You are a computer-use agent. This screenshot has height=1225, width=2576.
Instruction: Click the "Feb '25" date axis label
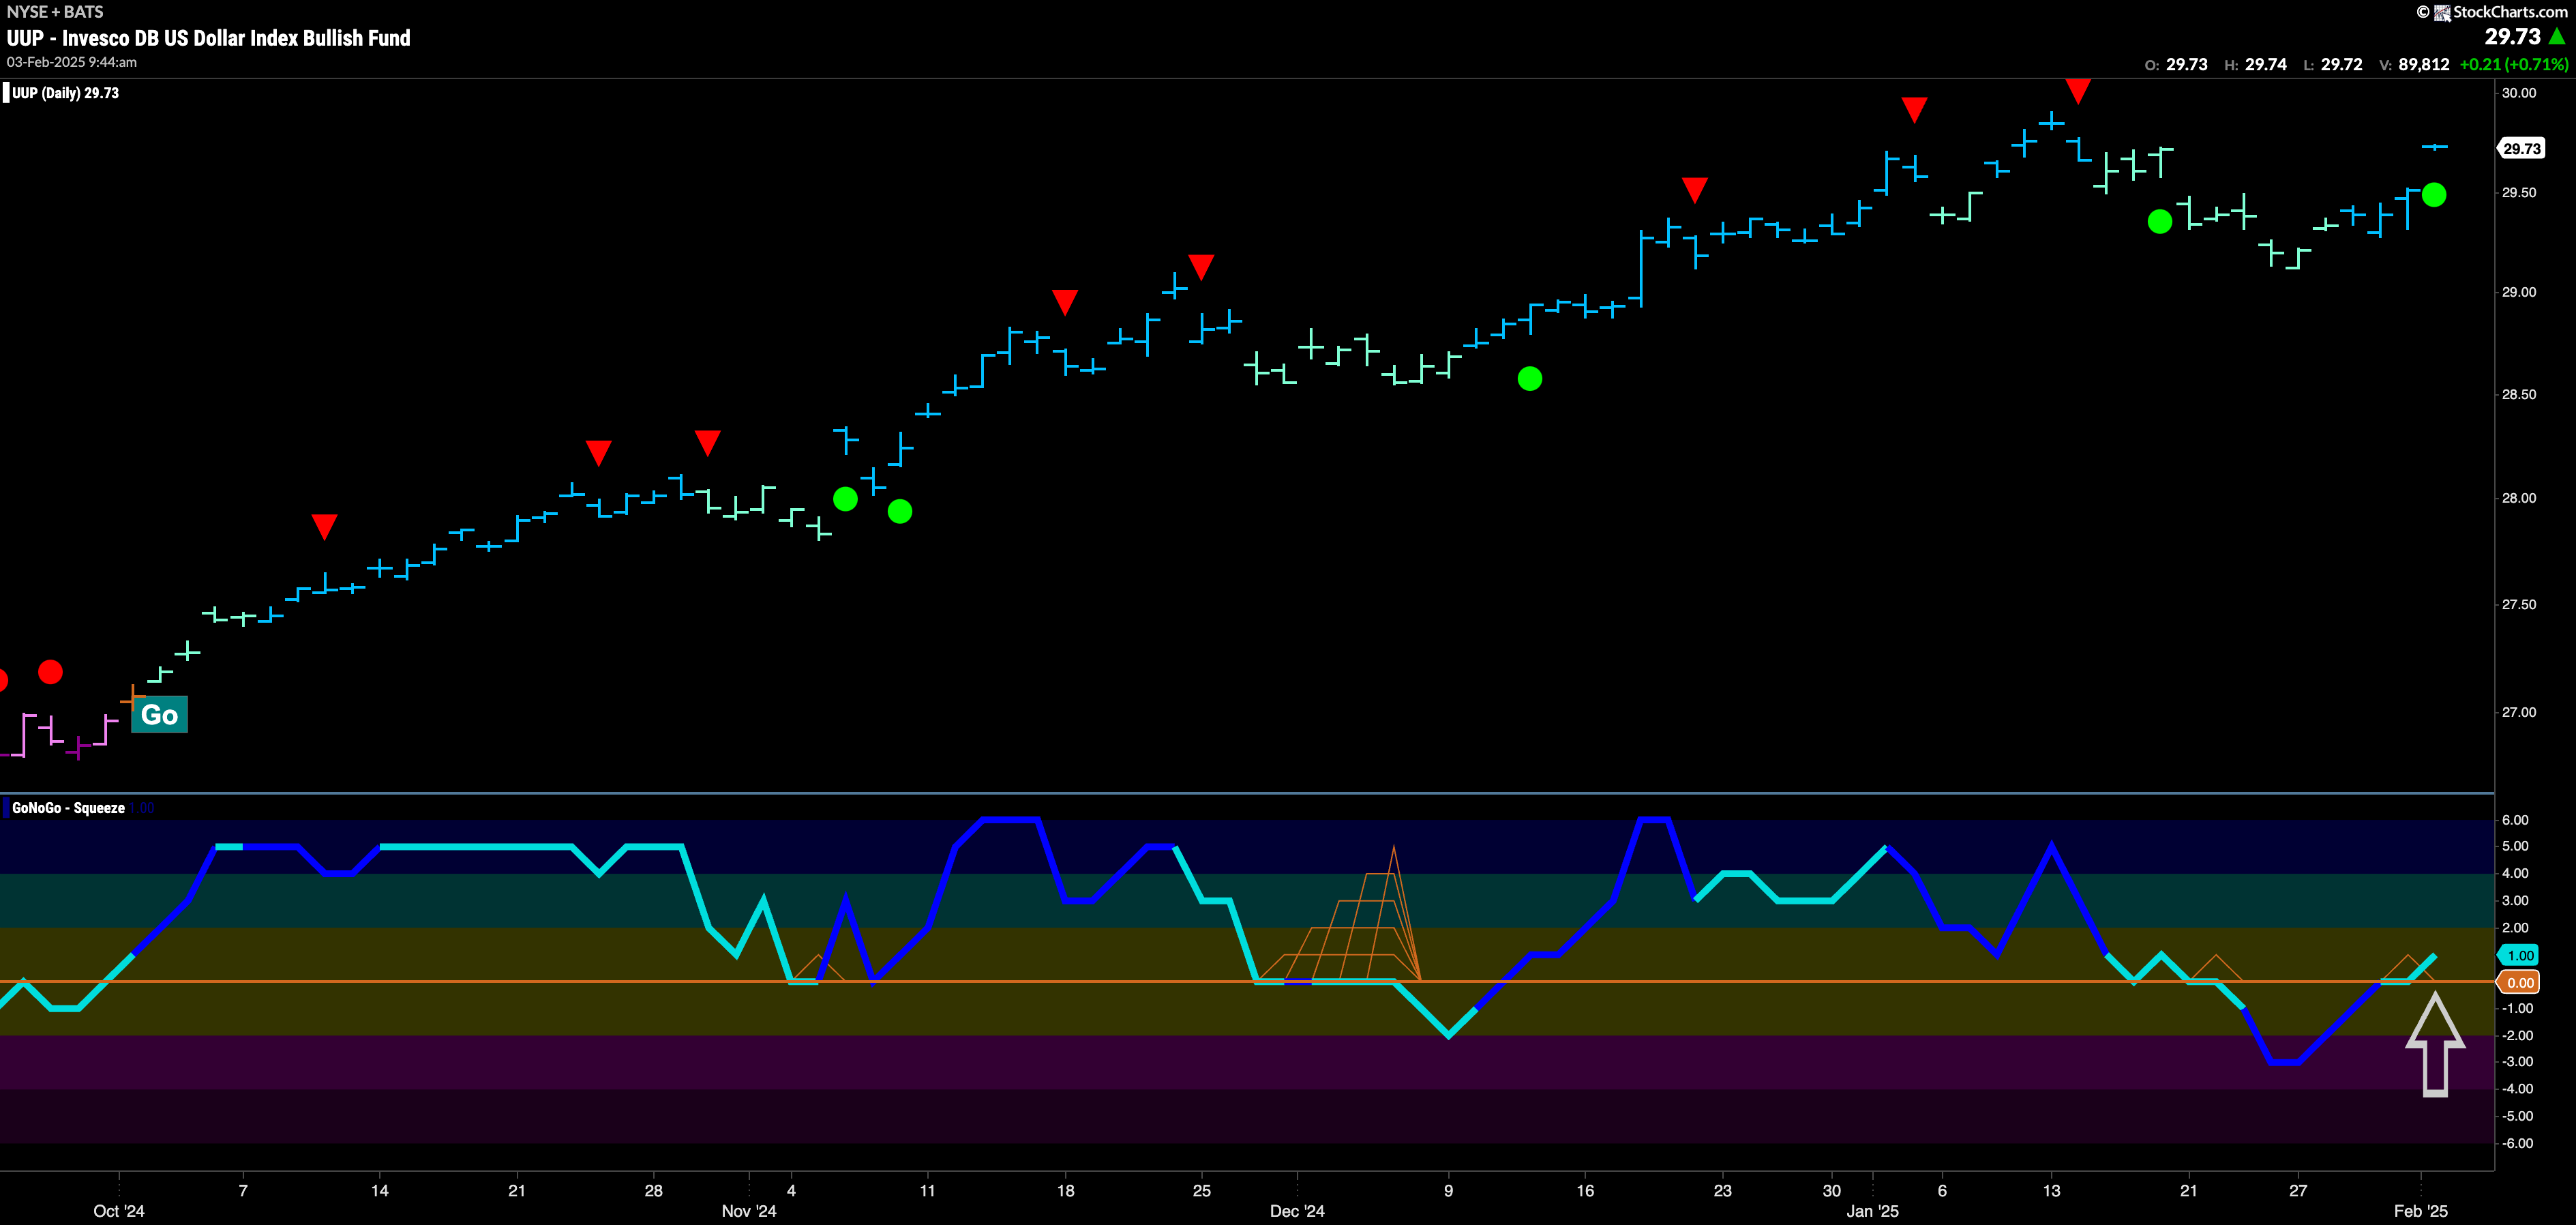pos(2421,1211)
